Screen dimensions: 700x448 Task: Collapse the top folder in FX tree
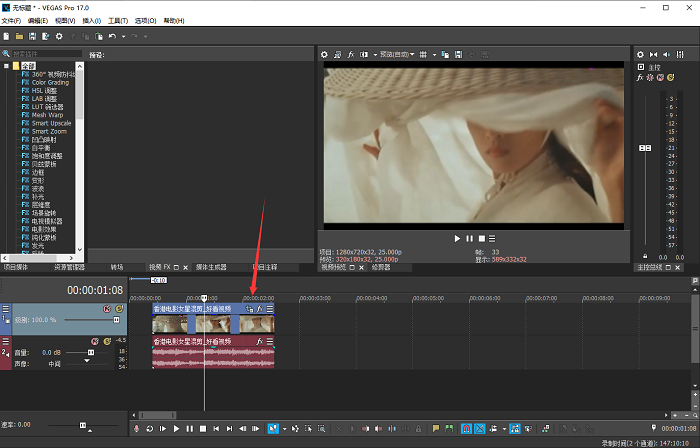[x=6, y=67]
